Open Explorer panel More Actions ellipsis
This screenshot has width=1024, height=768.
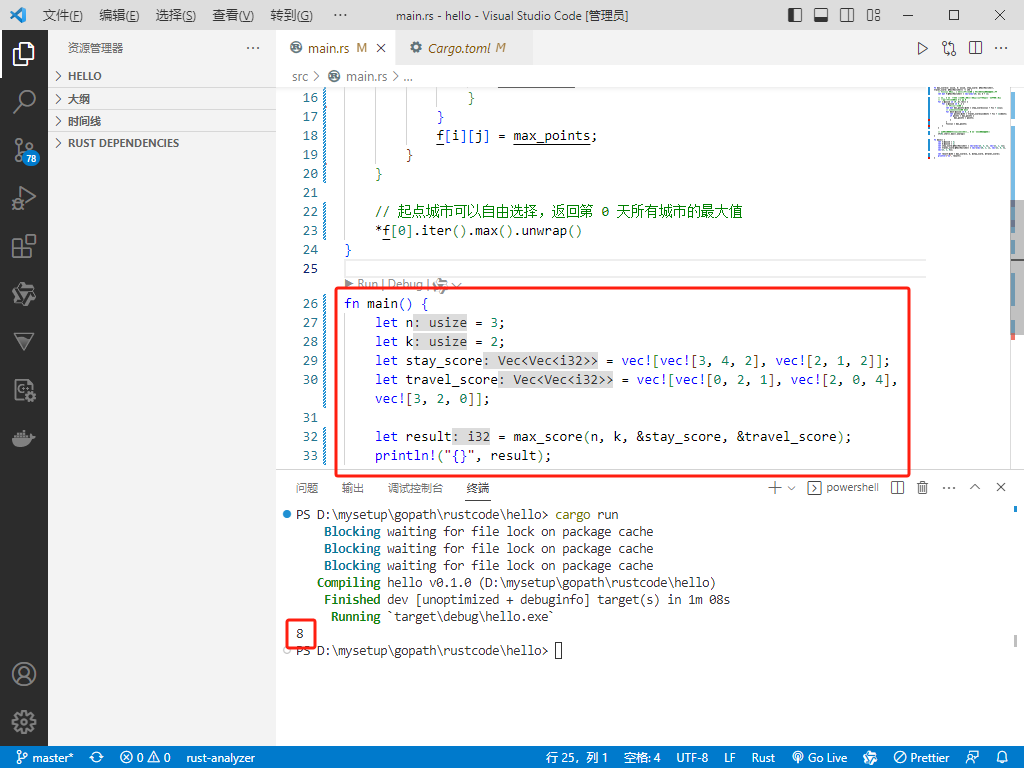[253, 48]
